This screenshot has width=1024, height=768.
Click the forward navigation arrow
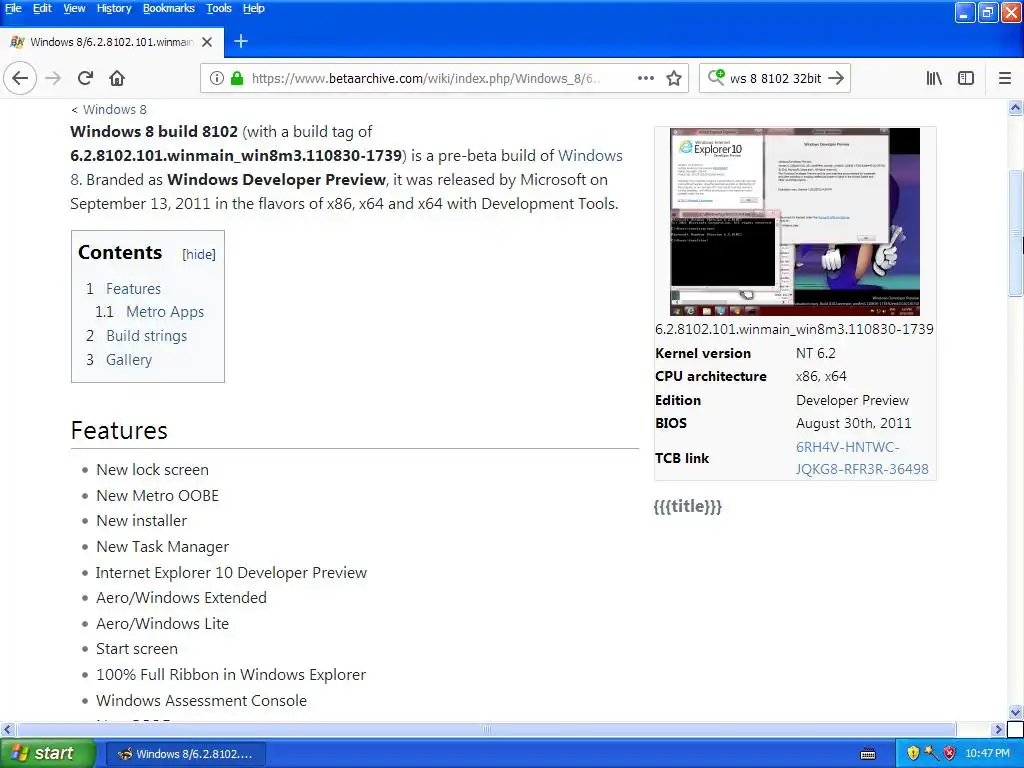(x=53, y=78)
